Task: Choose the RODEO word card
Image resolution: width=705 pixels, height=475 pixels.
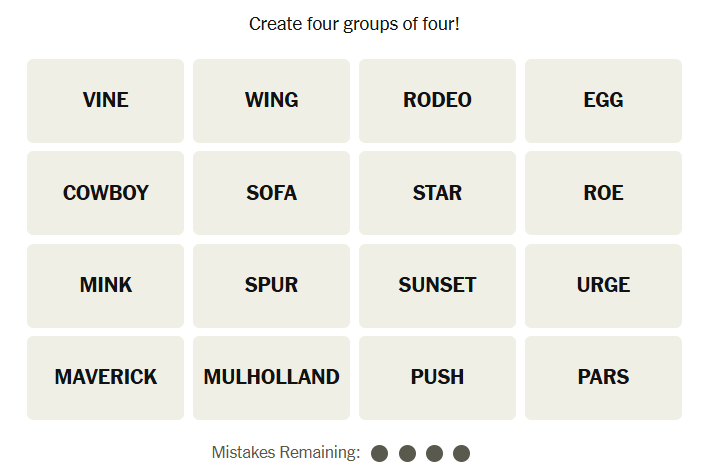Action: 437,100
